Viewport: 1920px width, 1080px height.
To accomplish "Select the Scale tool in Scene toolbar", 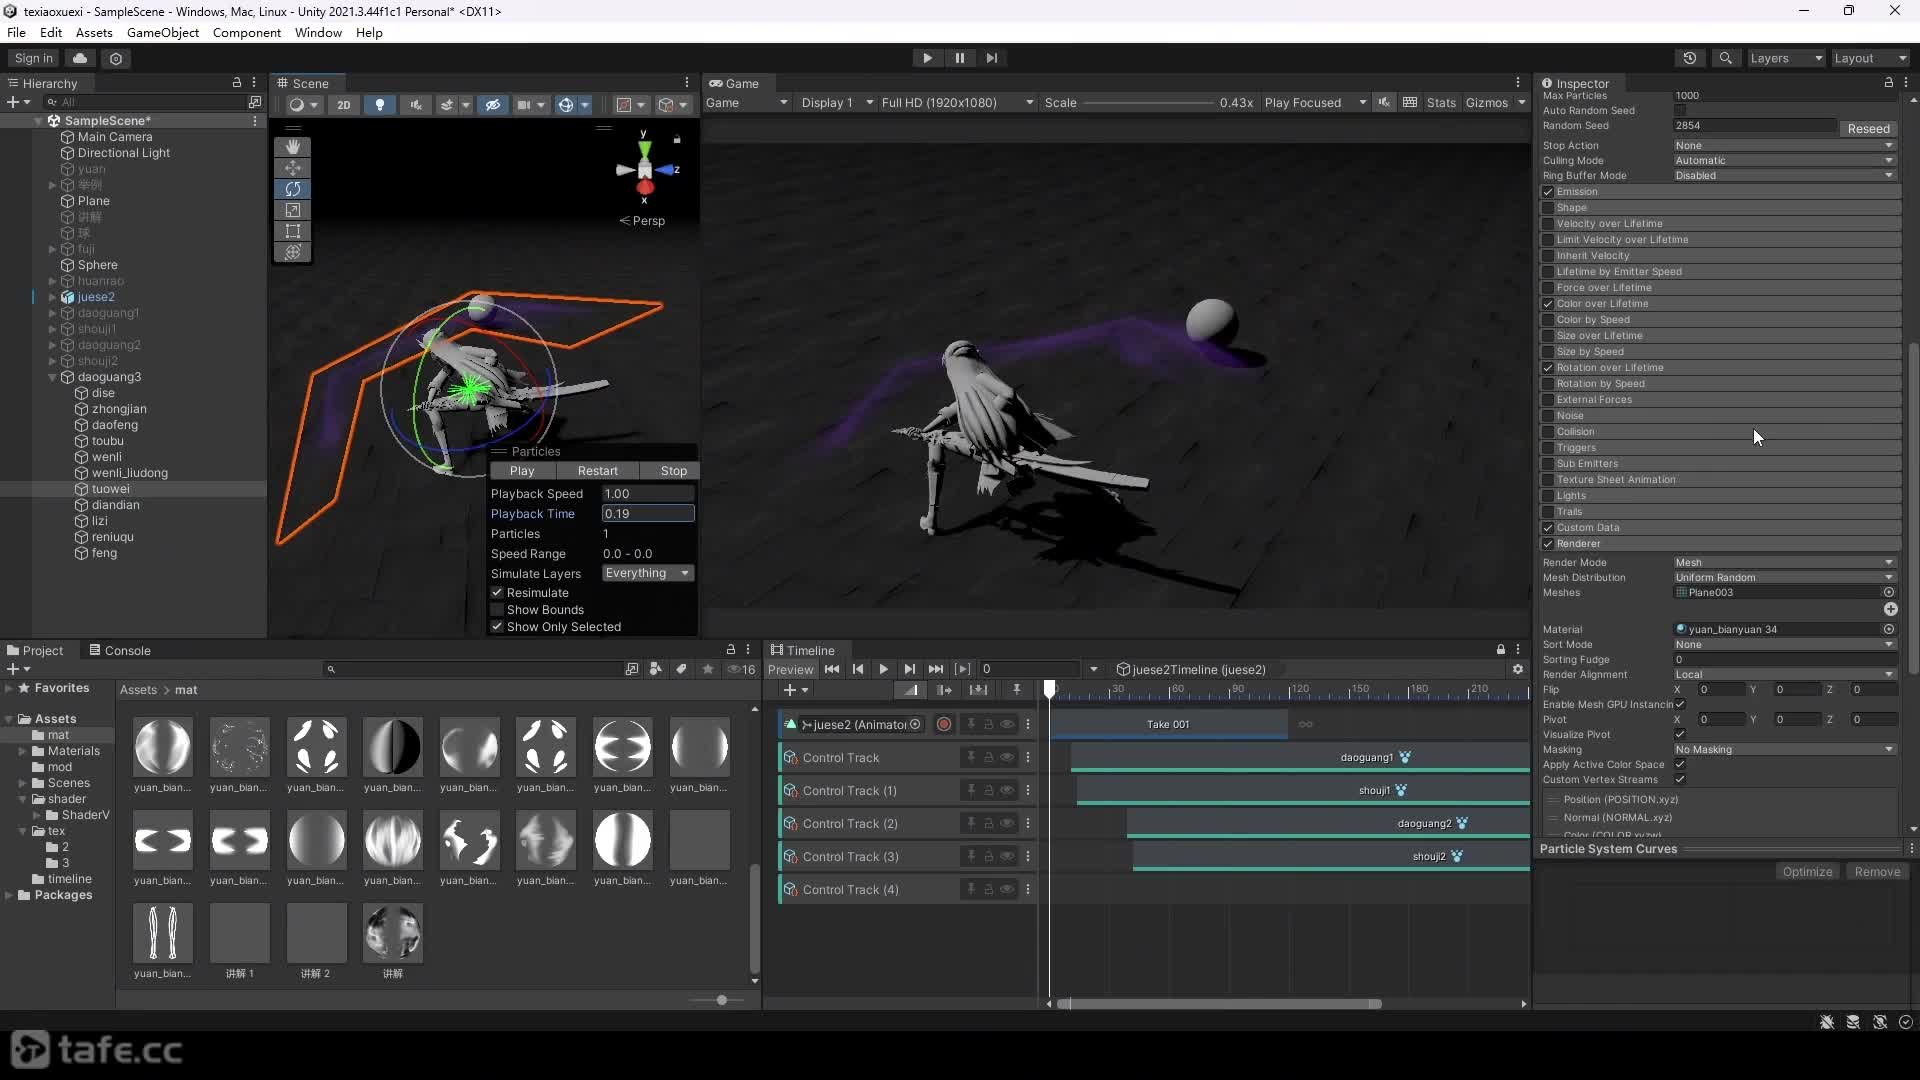I will [x=292, y=210].
